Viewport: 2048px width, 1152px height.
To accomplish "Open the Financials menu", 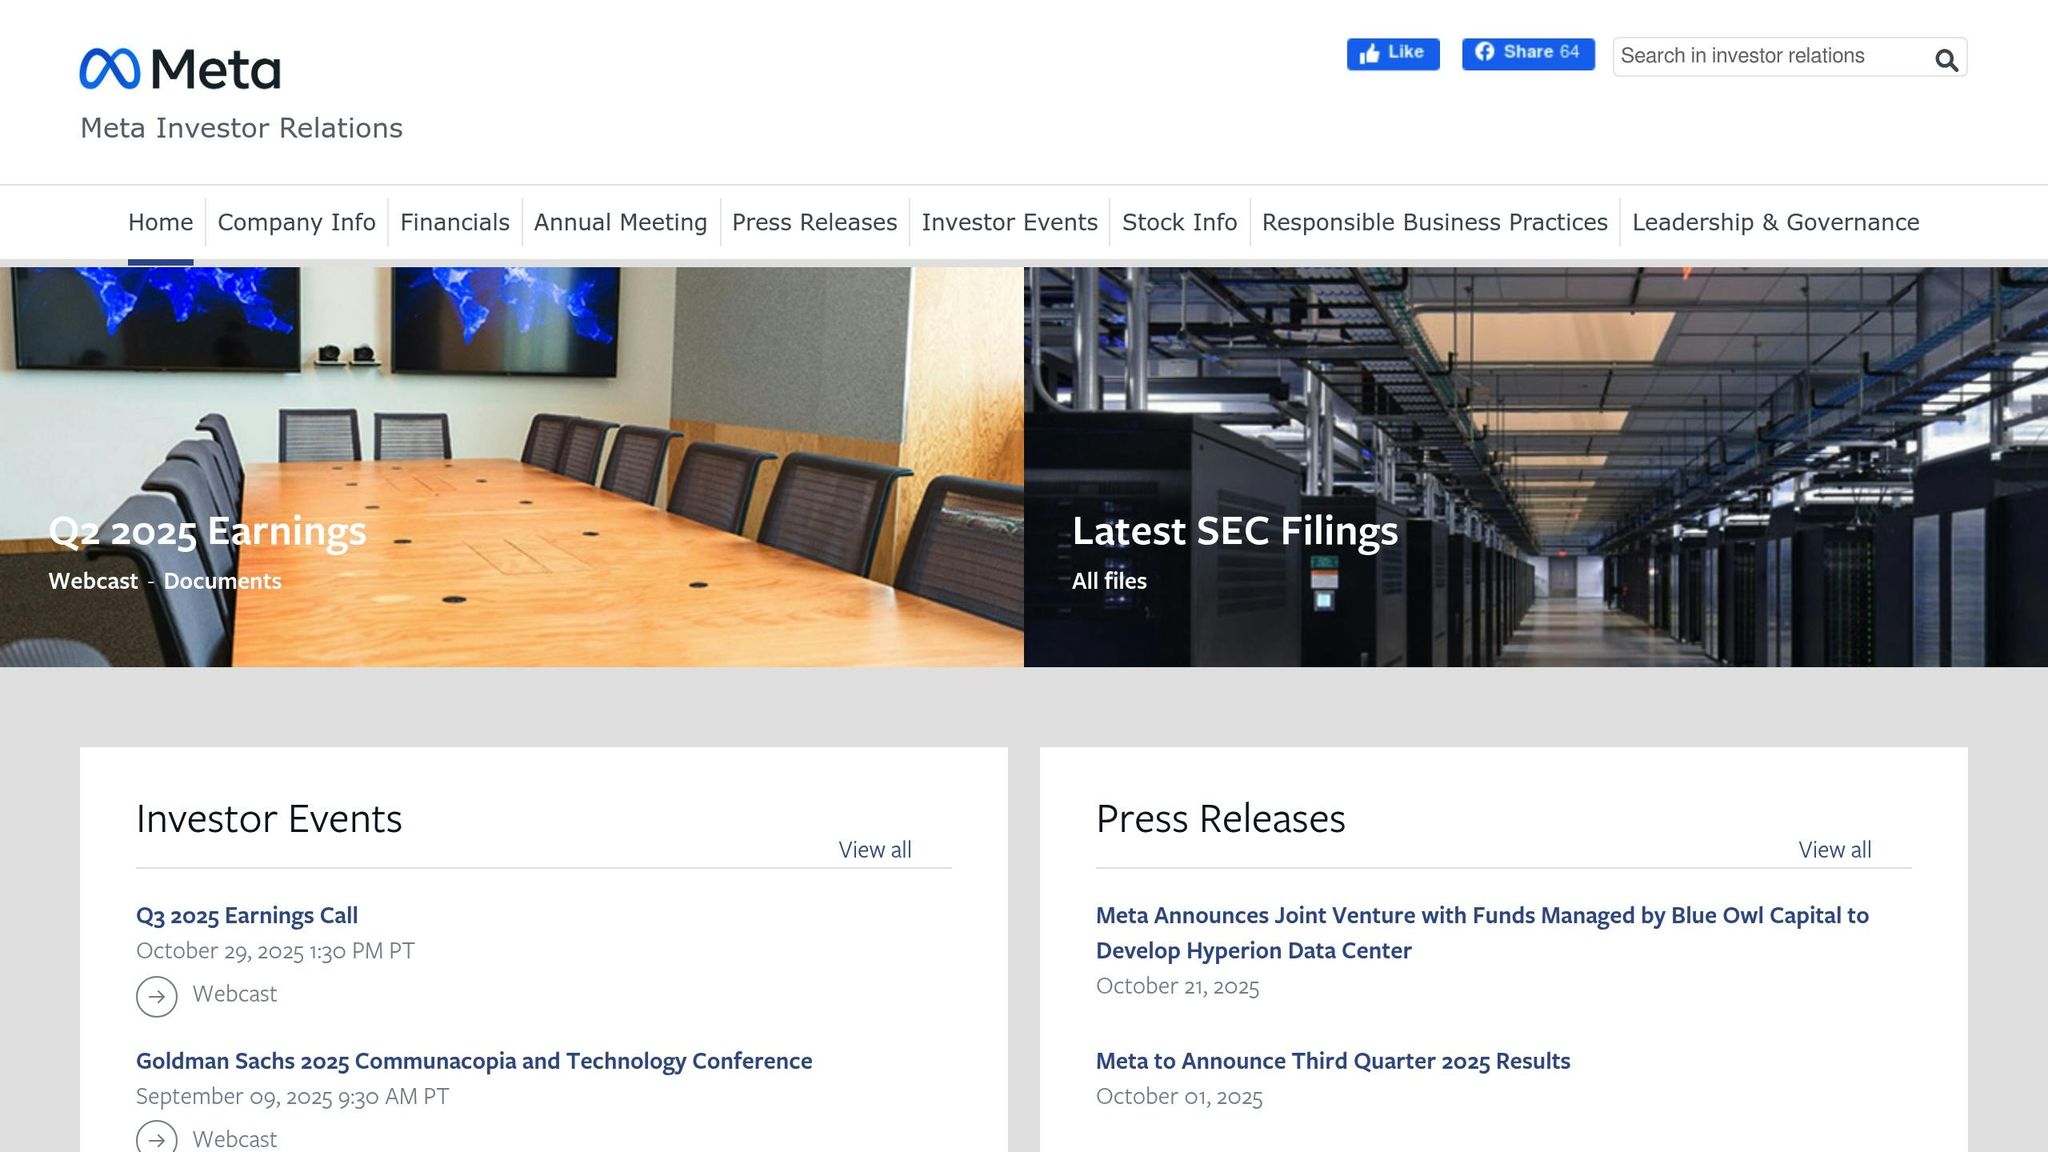I will pyautogui.click(x=454, y=222).
